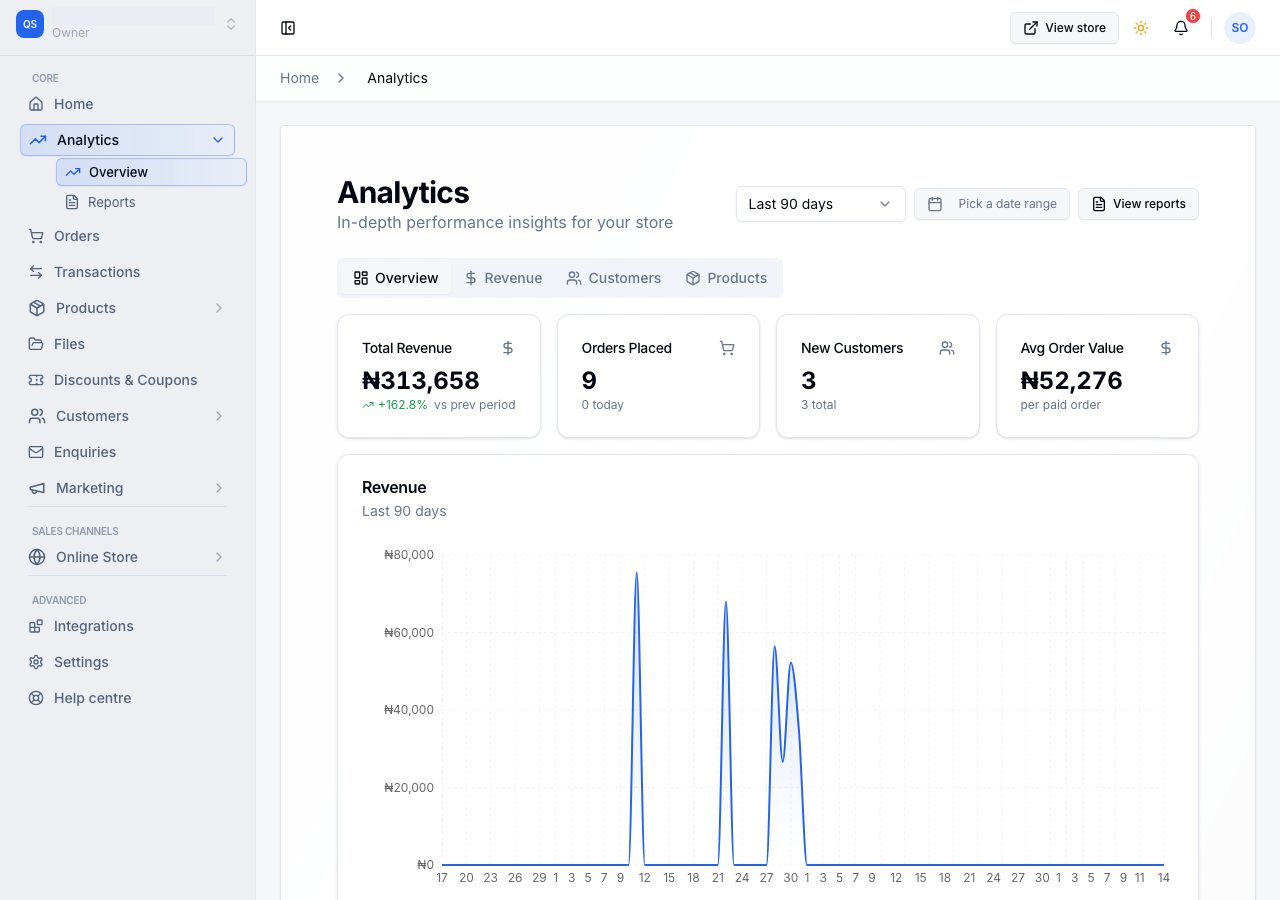Toggle the sidebar collapse icon
The image size is (1280, 900).
(x=288, y=28)
